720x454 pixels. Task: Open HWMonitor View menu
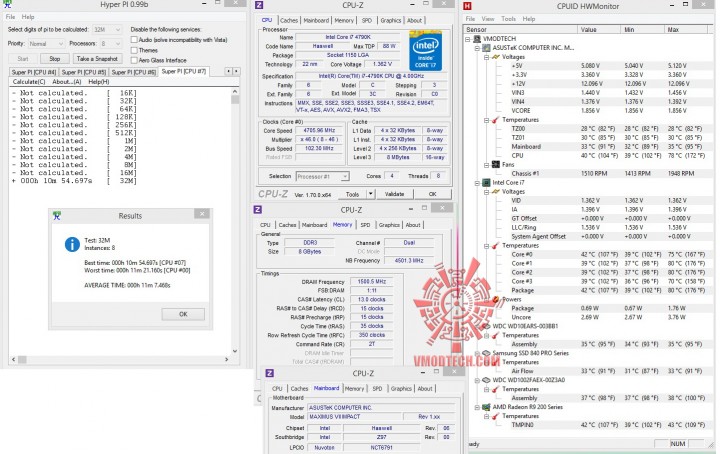488,19
